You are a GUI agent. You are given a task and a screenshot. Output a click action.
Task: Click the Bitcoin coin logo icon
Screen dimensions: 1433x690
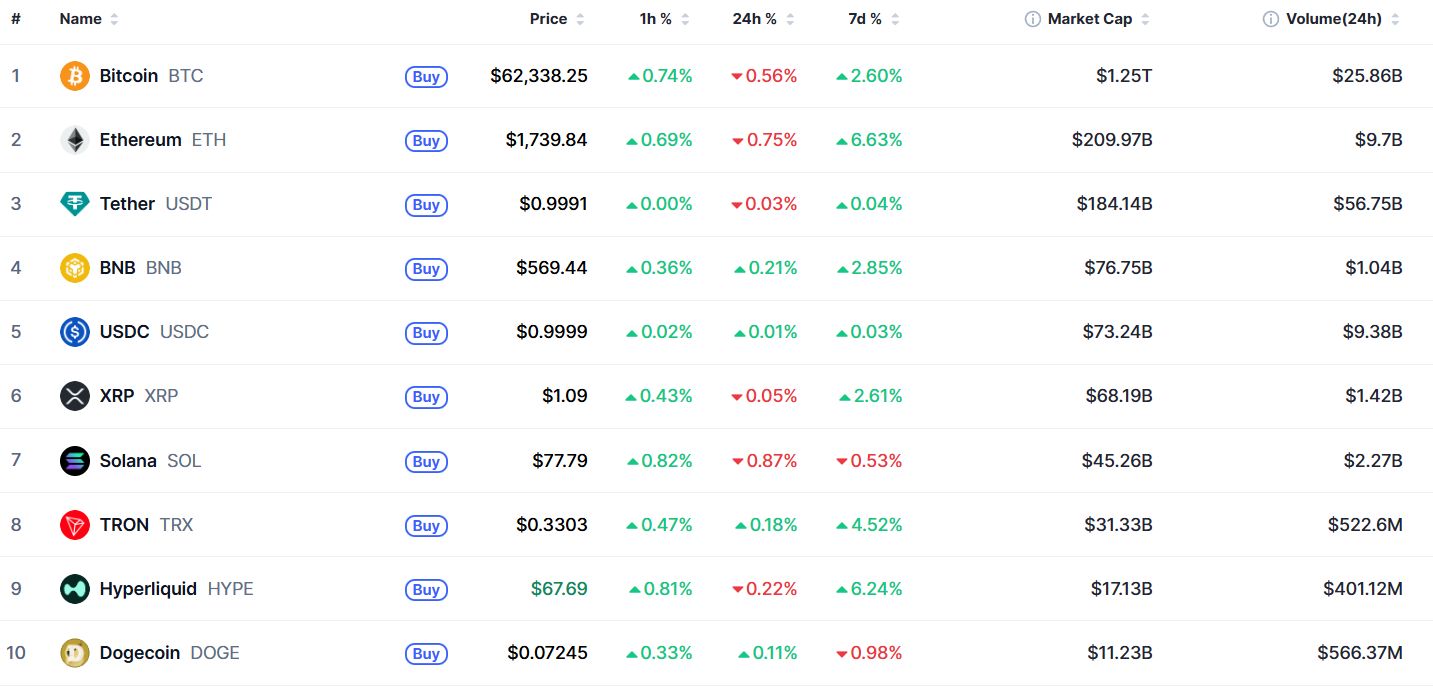[x=75, y=76]
